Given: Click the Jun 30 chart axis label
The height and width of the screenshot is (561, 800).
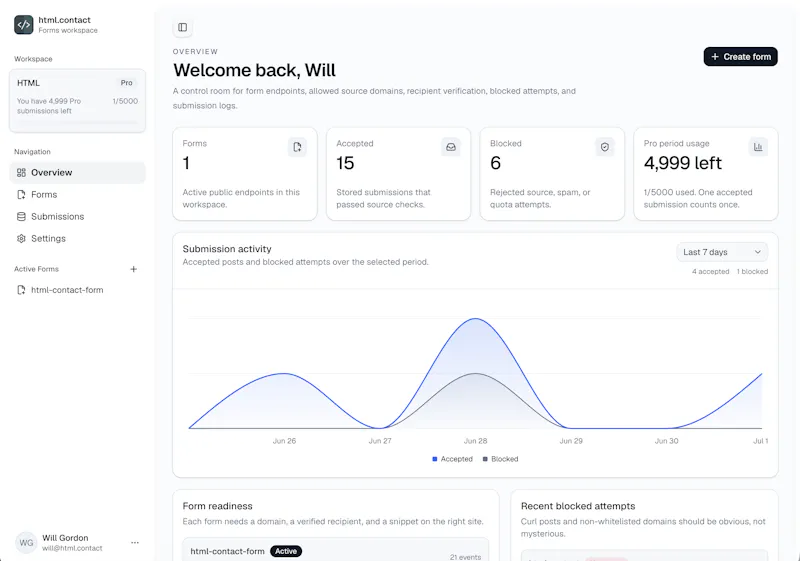Looking at the screenshot, I should [x=666, y=441].
